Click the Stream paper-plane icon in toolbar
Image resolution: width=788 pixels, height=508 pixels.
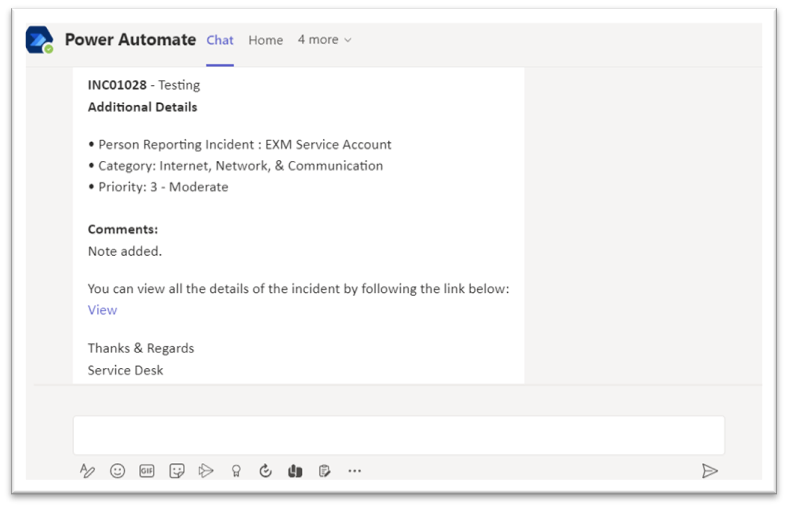206,471
